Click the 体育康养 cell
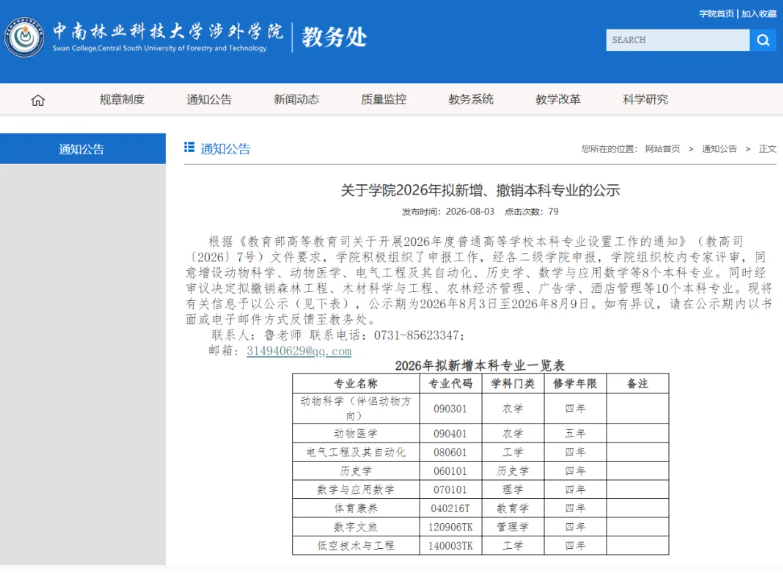Viewport: 783px width, 585px height. [x=356, y=509]
